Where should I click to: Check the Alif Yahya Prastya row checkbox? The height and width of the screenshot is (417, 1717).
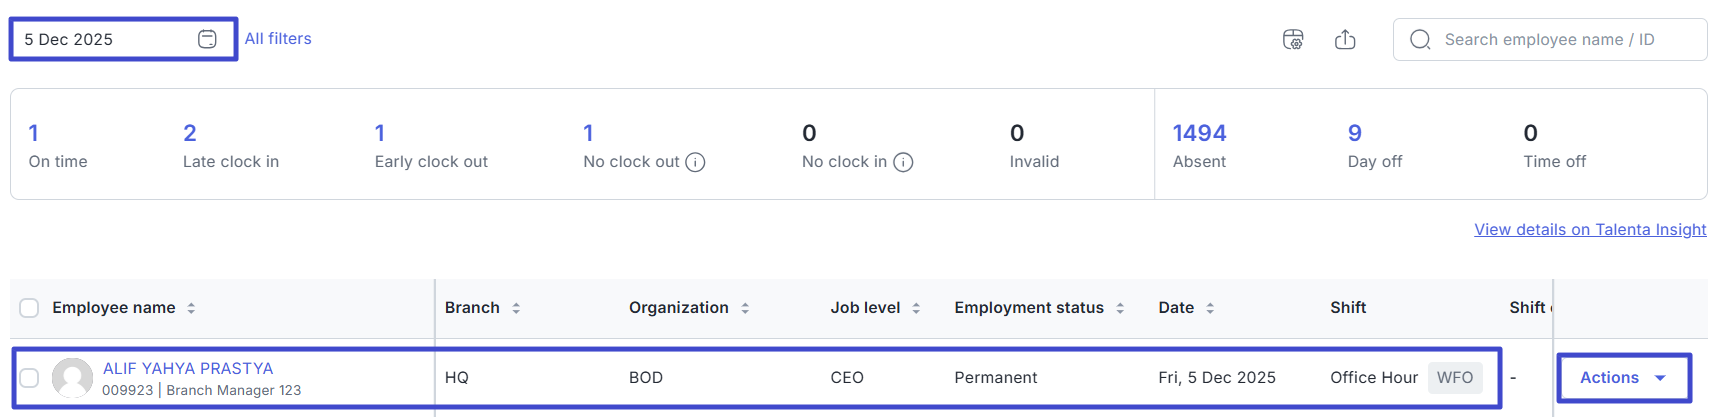[30, 378]
